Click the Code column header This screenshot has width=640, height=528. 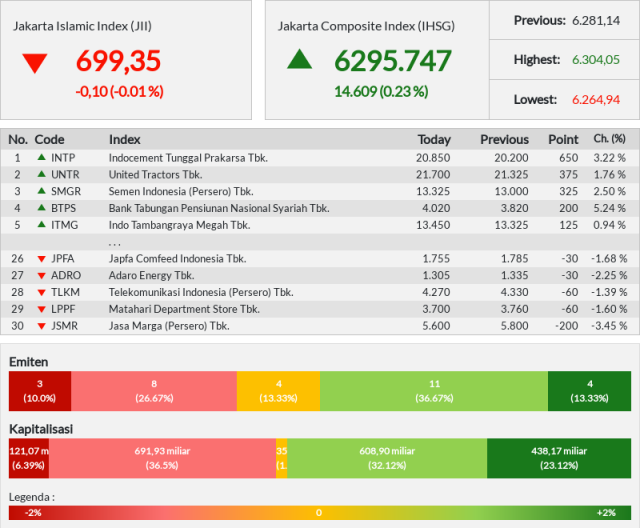(x=49, y=140)
